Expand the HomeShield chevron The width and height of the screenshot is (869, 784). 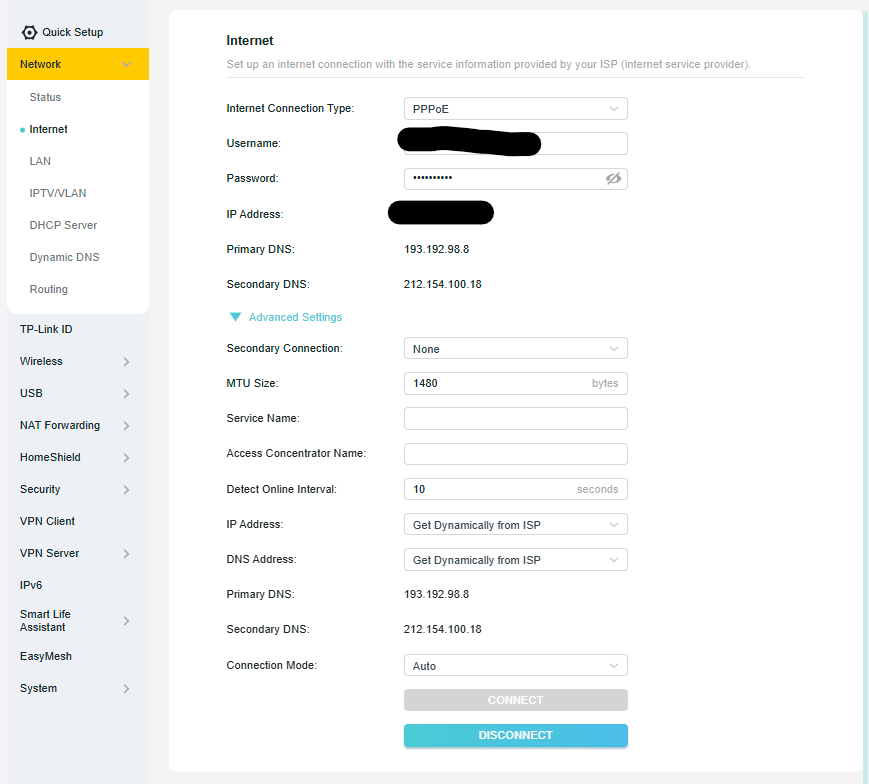click(x=126, y=458)
